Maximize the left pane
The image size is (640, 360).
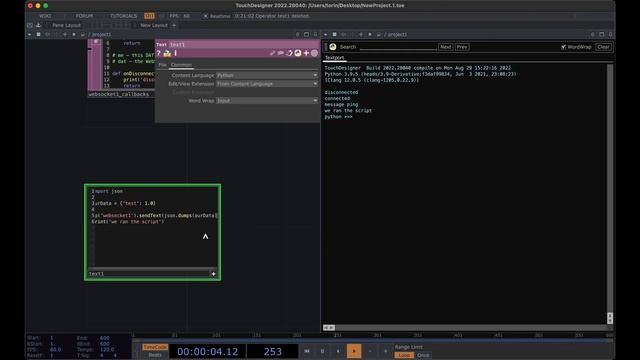coord(306,35)
